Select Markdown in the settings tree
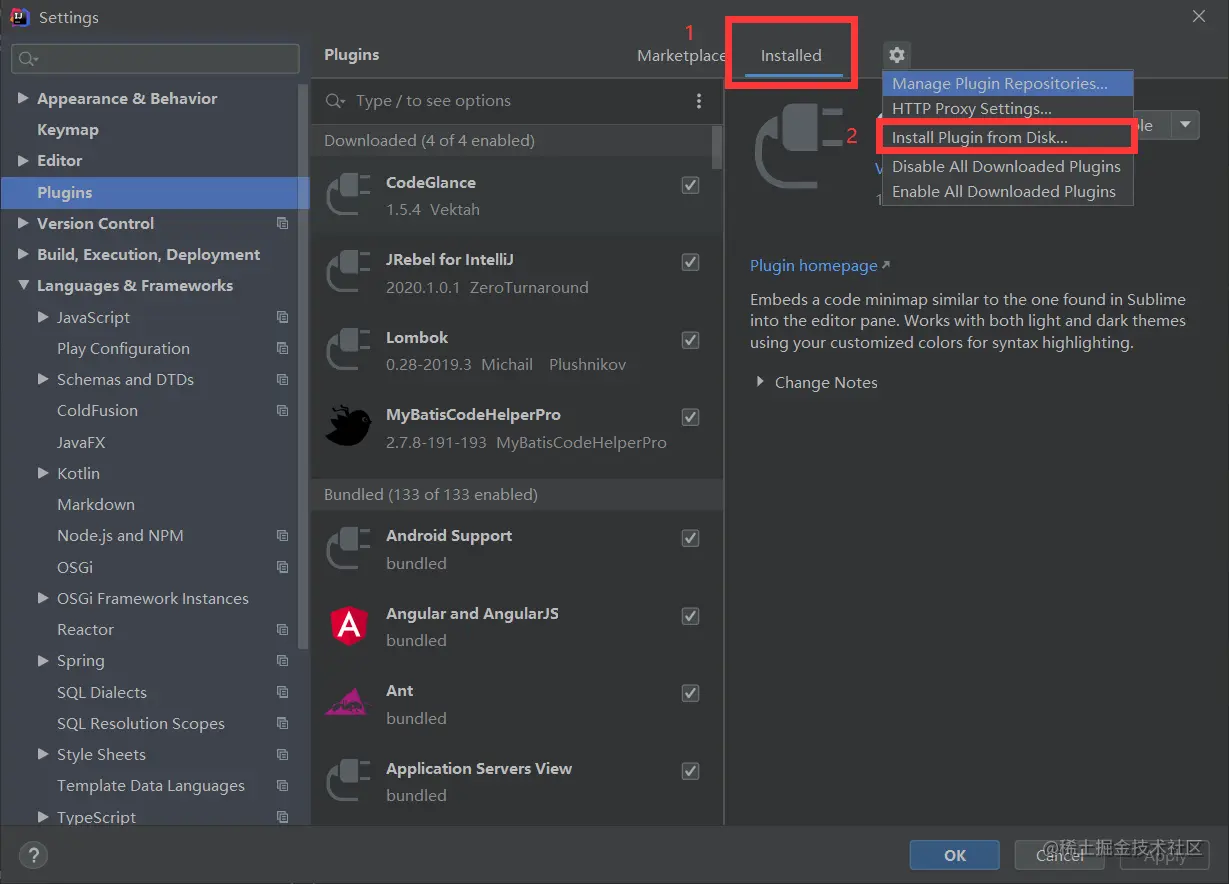1229x884 pixels. click(96, 504)
